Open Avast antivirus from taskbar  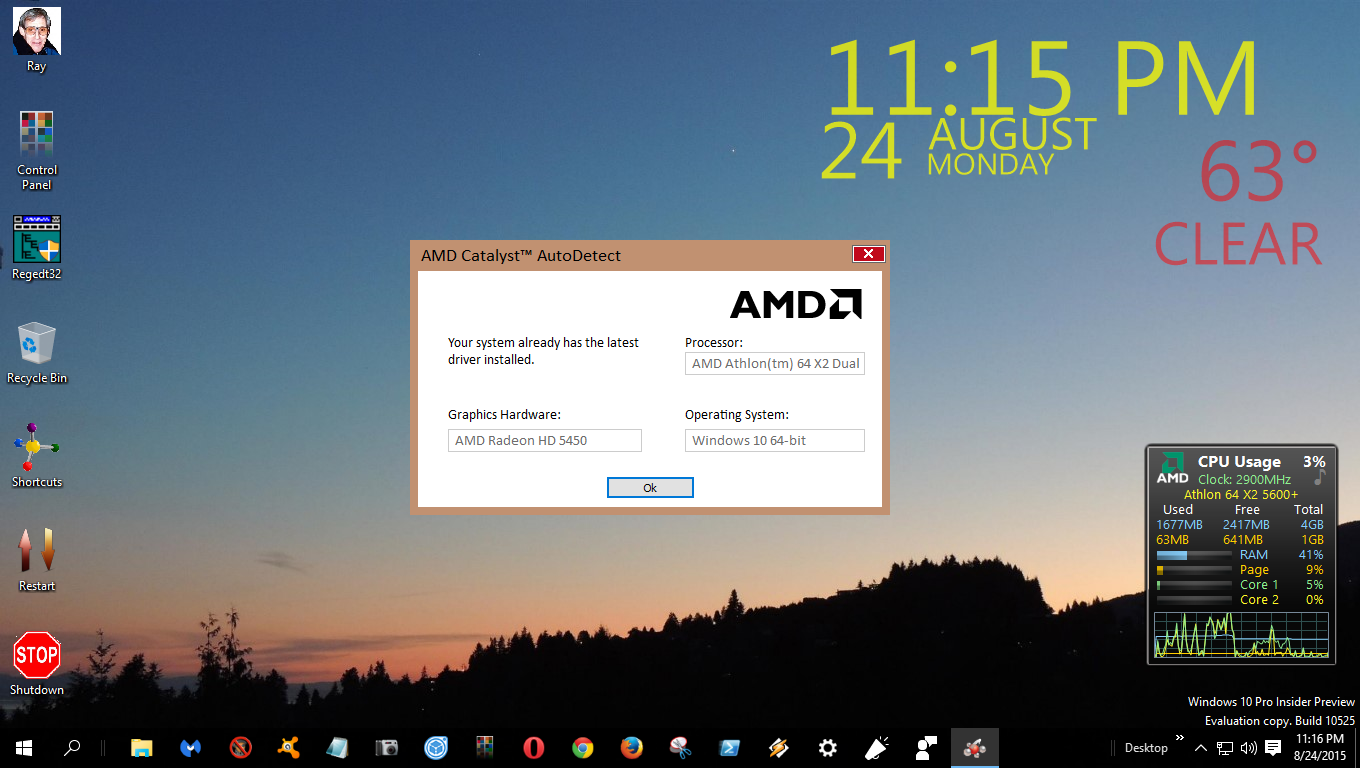[x=289, y=747]
